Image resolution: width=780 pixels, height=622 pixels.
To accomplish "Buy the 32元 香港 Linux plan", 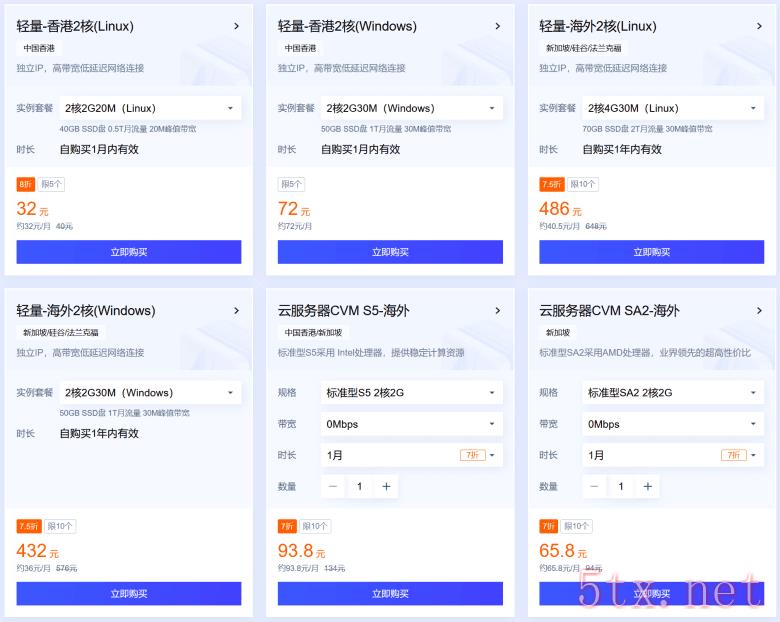I will [129, 252].
